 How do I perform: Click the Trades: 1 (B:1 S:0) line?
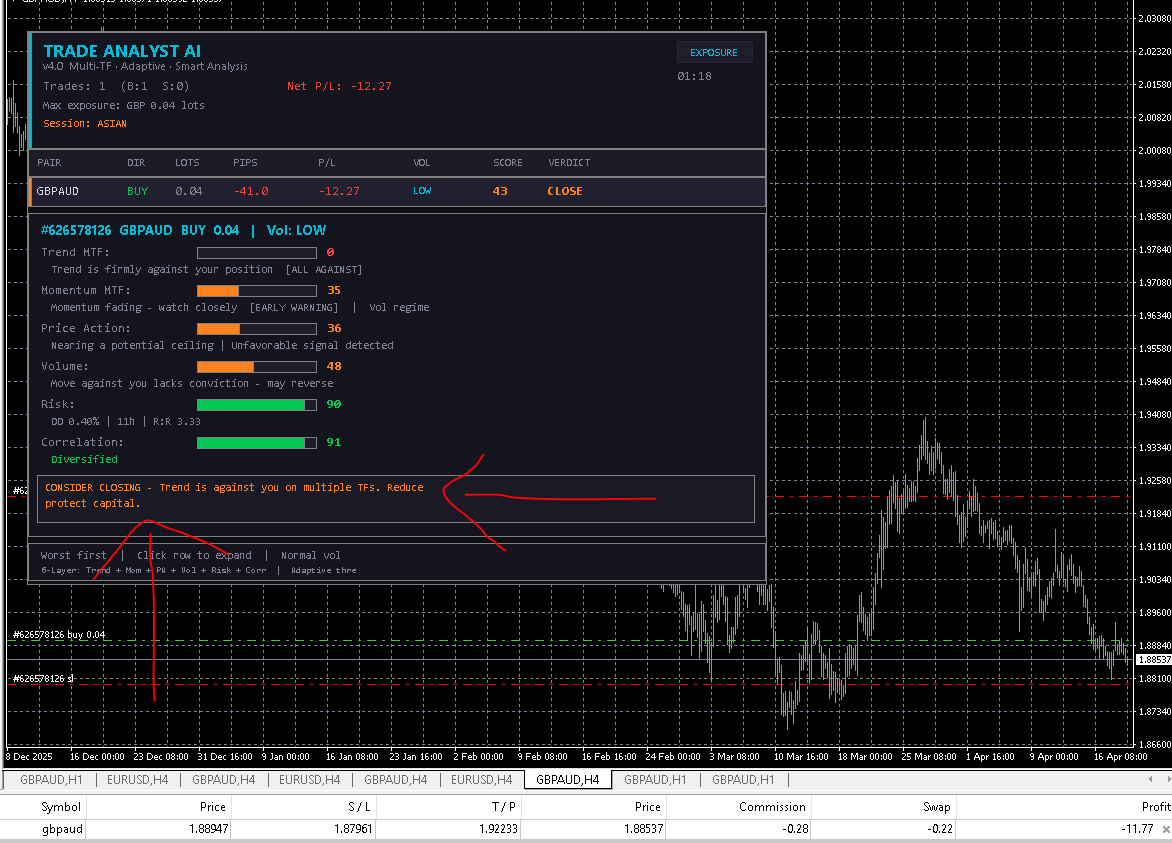point(116,86)
